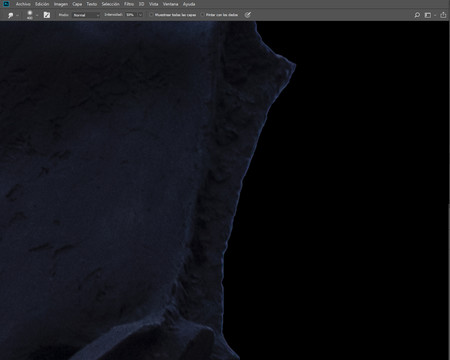Open the Intensidad slider dropdown arrow
Image resolution: width=450 pixels, height=360 pixels.
pos(140,15)
